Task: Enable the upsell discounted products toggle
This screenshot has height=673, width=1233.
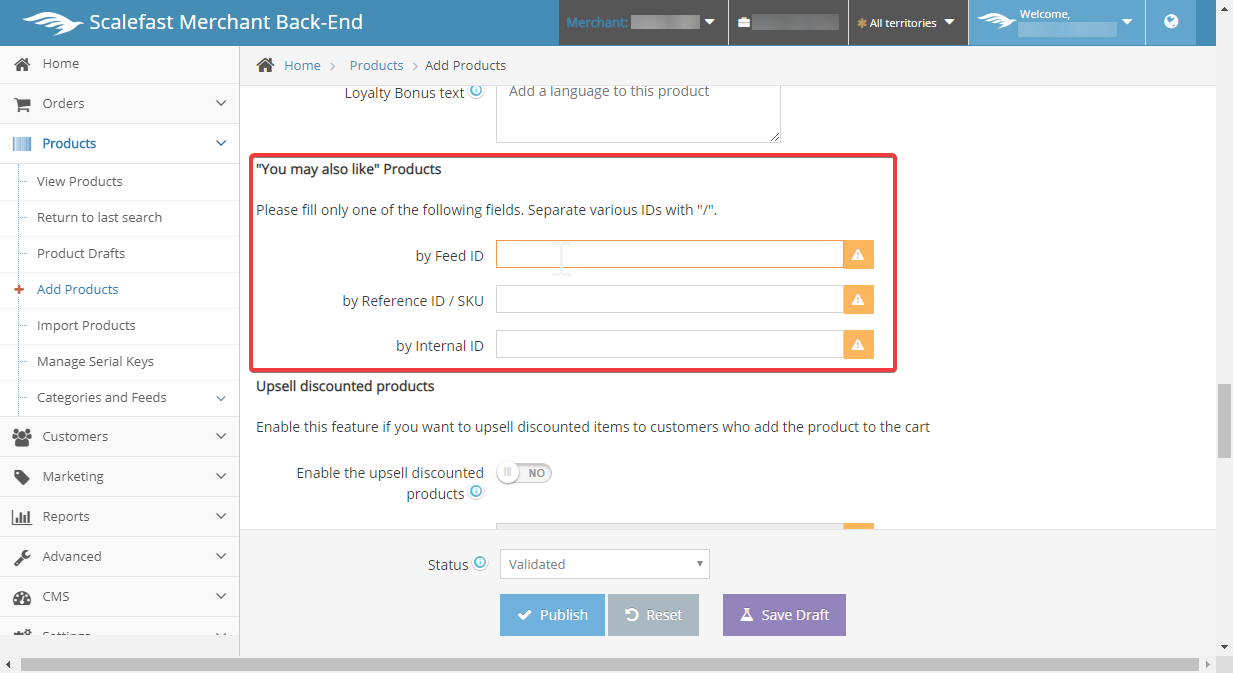Action: tap(524, 473)
